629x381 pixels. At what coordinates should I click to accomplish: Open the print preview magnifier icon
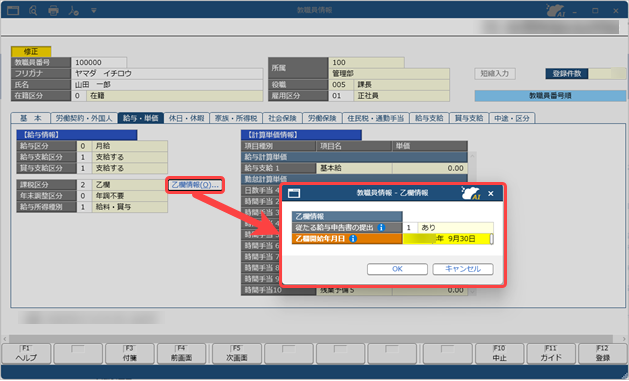point(33,10)
